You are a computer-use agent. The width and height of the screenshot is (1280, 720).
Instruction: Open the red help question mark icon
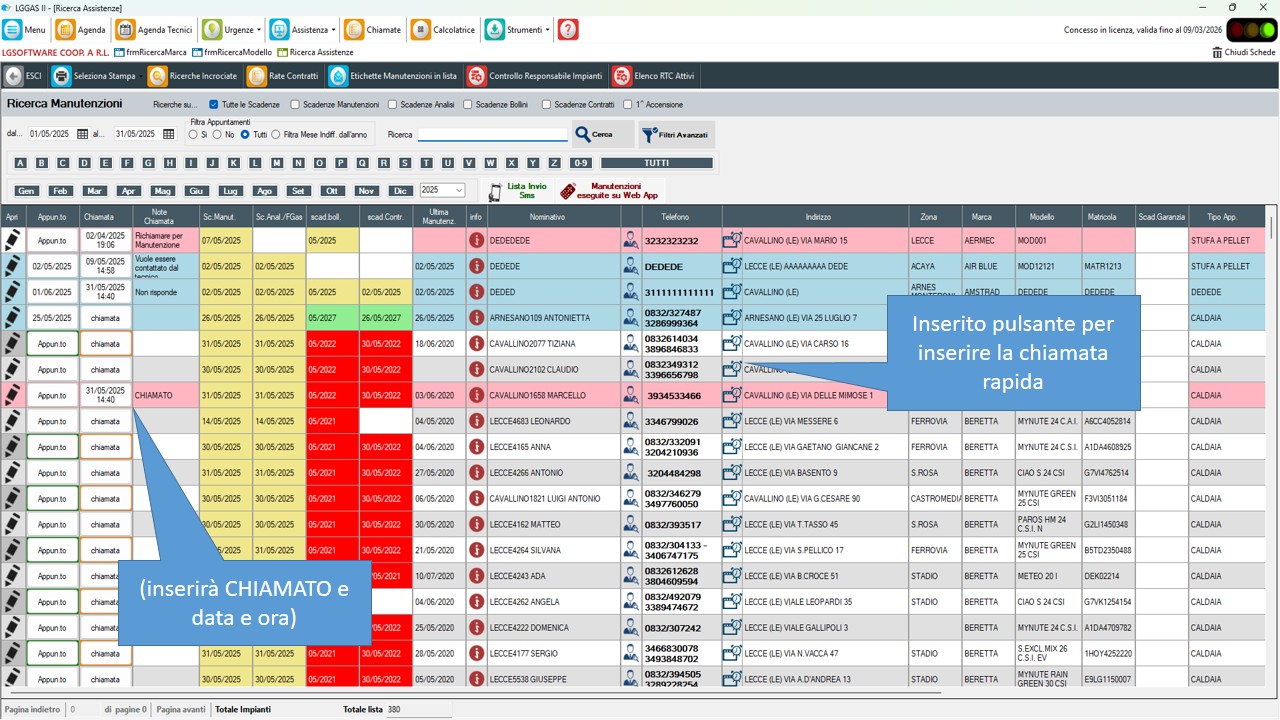click(x=568, y=30)
